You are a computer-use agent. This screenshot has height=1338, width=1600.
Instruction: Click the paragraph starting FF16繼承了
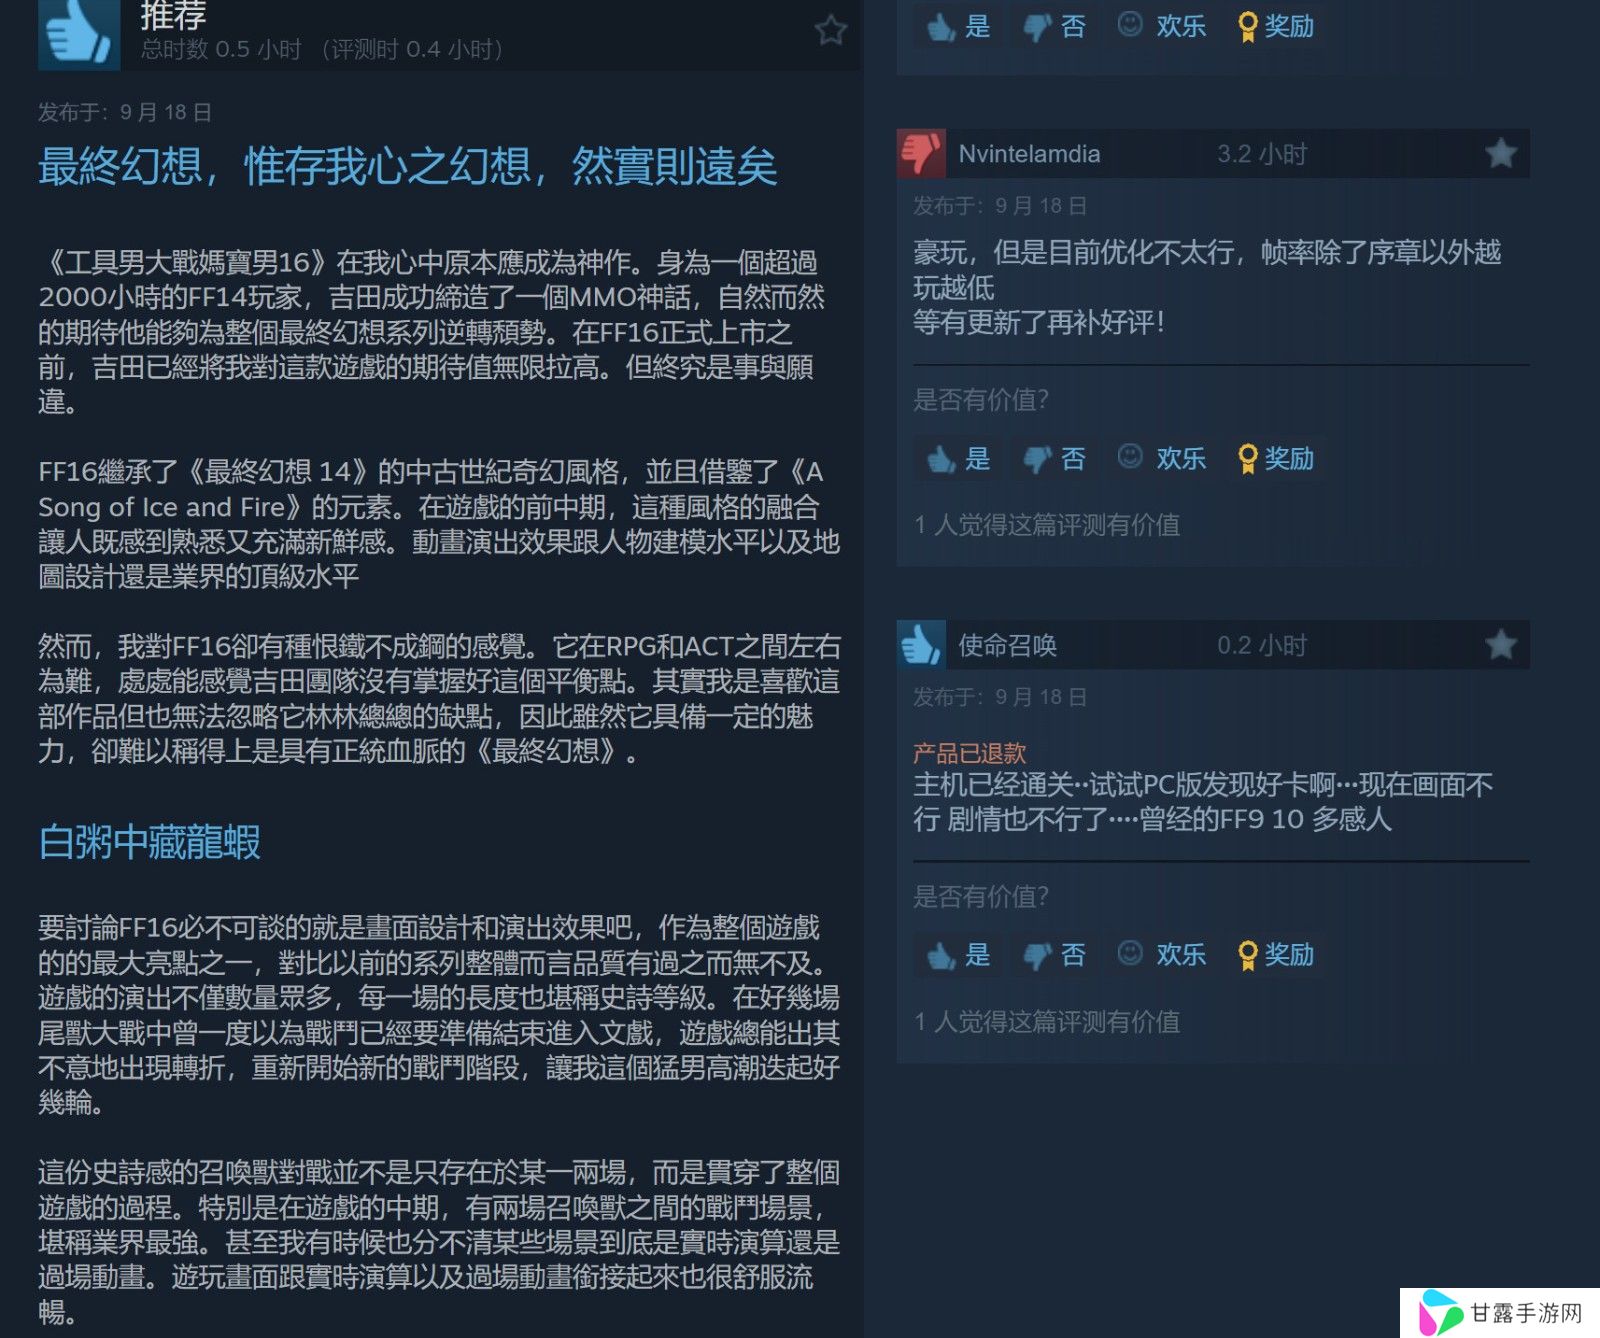point(438,524)
